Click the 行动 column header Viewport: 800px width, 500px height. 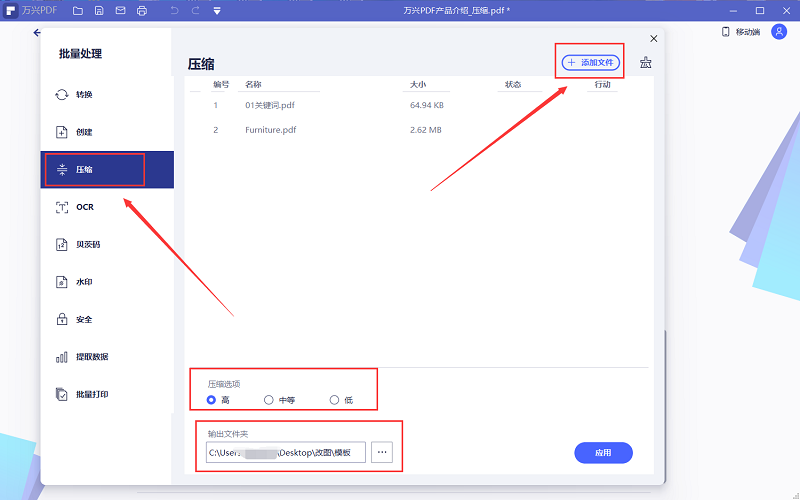click(x=602, y=84)
